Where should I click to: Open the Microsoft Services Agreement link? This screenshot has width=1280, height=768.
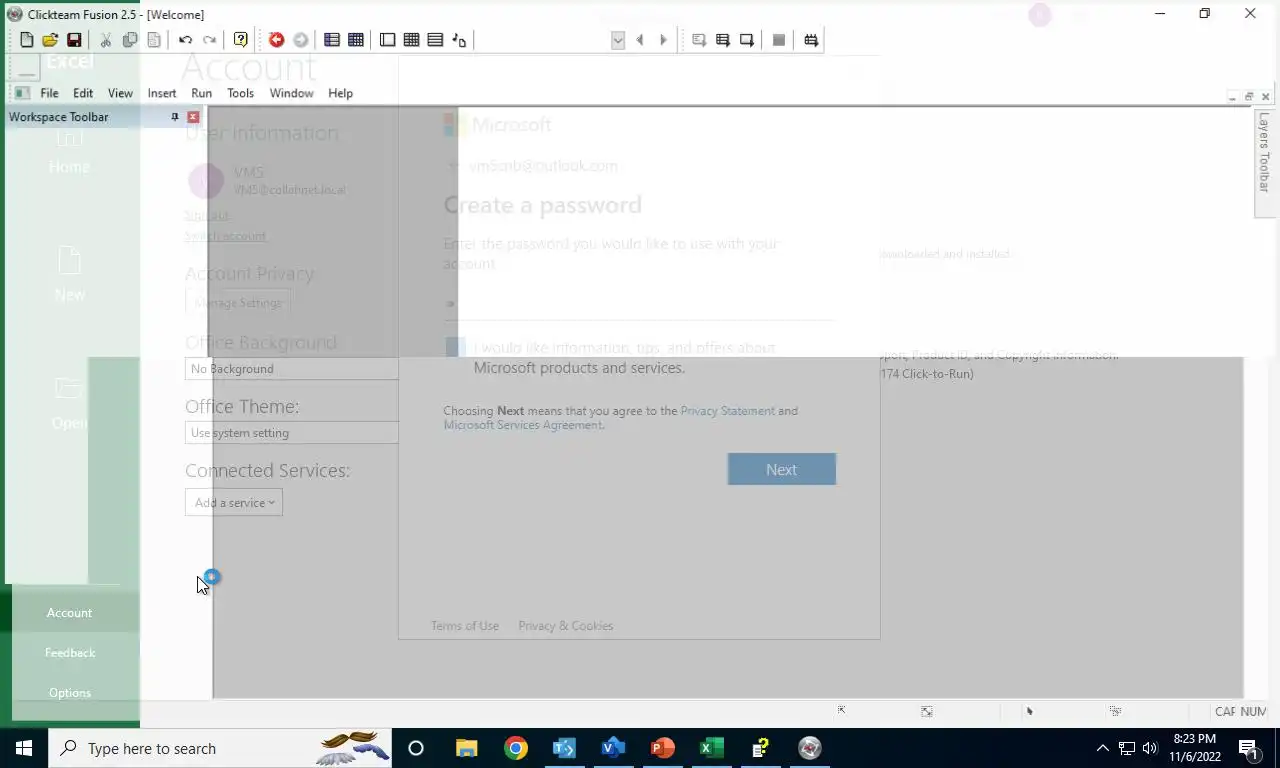click(523, 425)
